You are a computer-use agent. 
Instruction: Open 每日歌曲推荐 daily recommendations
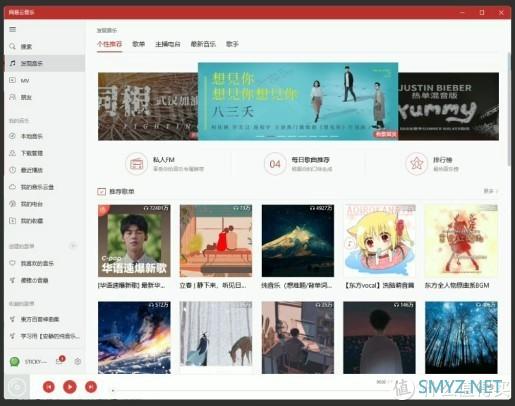pyautogui.click(x=298, y=164)
